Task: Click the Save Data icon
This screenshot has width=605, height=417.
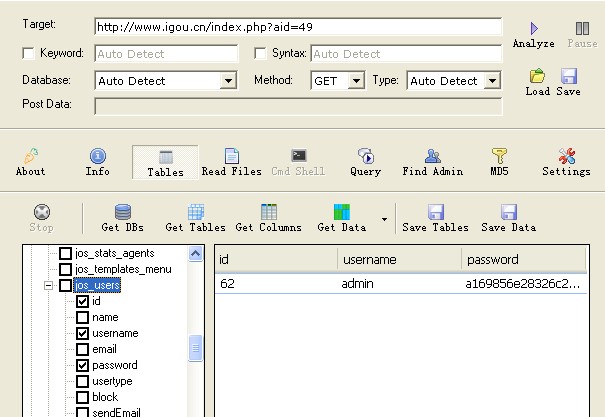Action: coord(509,212)
